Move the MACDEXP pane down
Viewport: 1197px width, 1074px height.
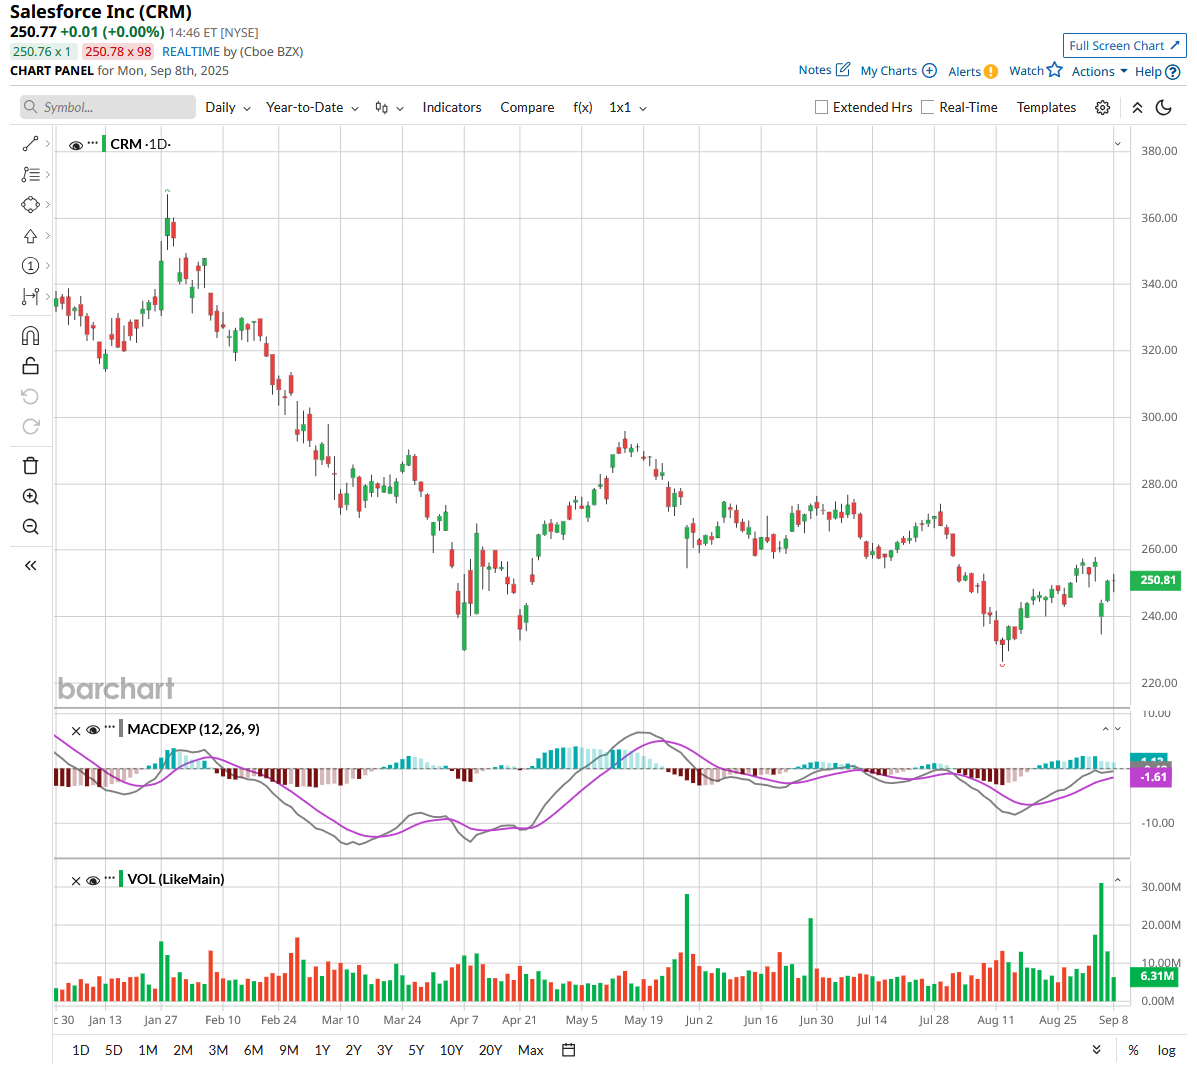click(1118, 729)
